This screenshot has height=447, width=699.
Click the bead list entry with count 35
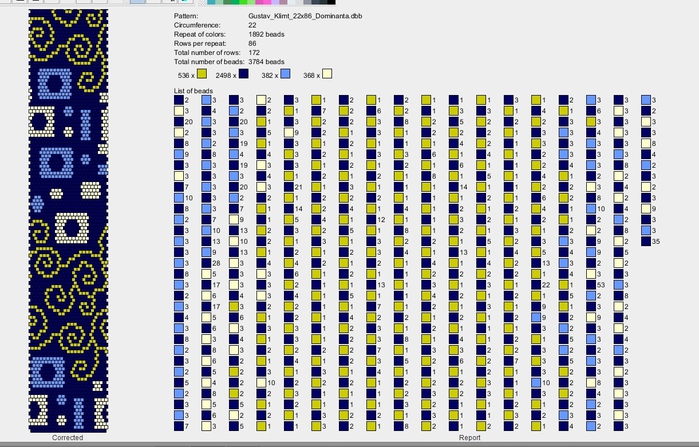(650, 242)
